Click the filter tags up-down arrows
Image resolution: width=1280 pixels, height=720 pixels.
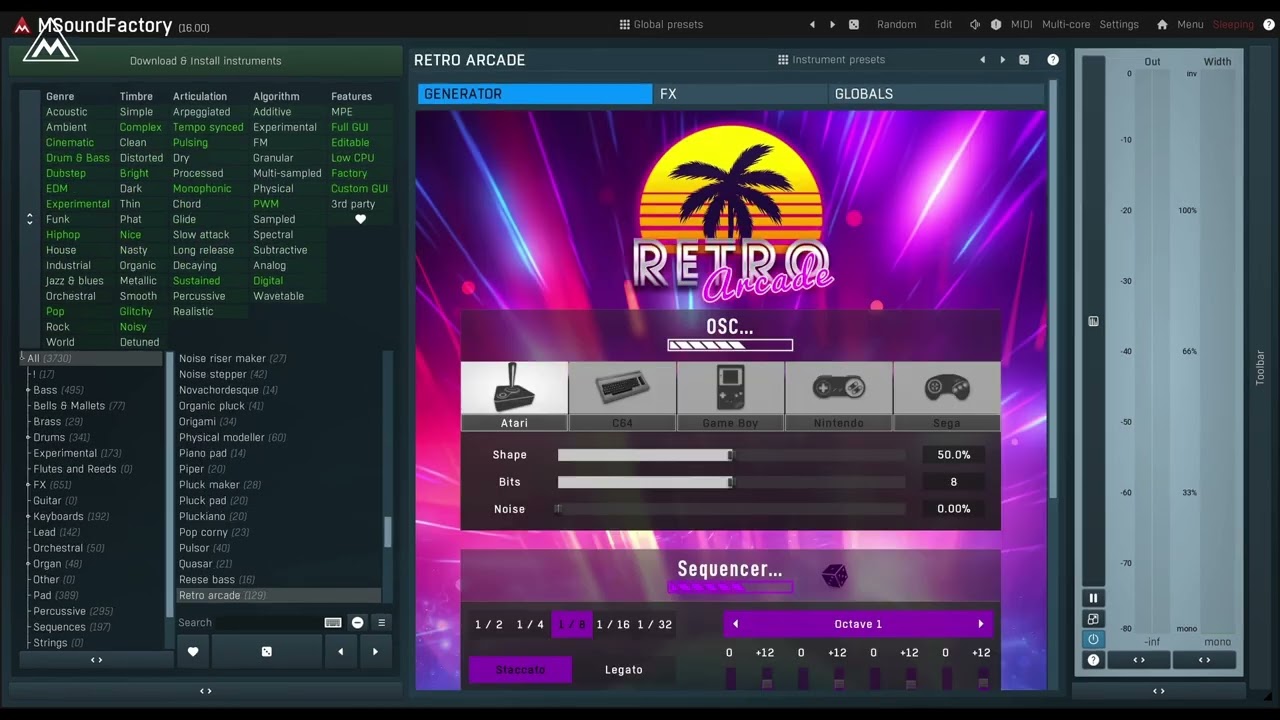(30, 219)
